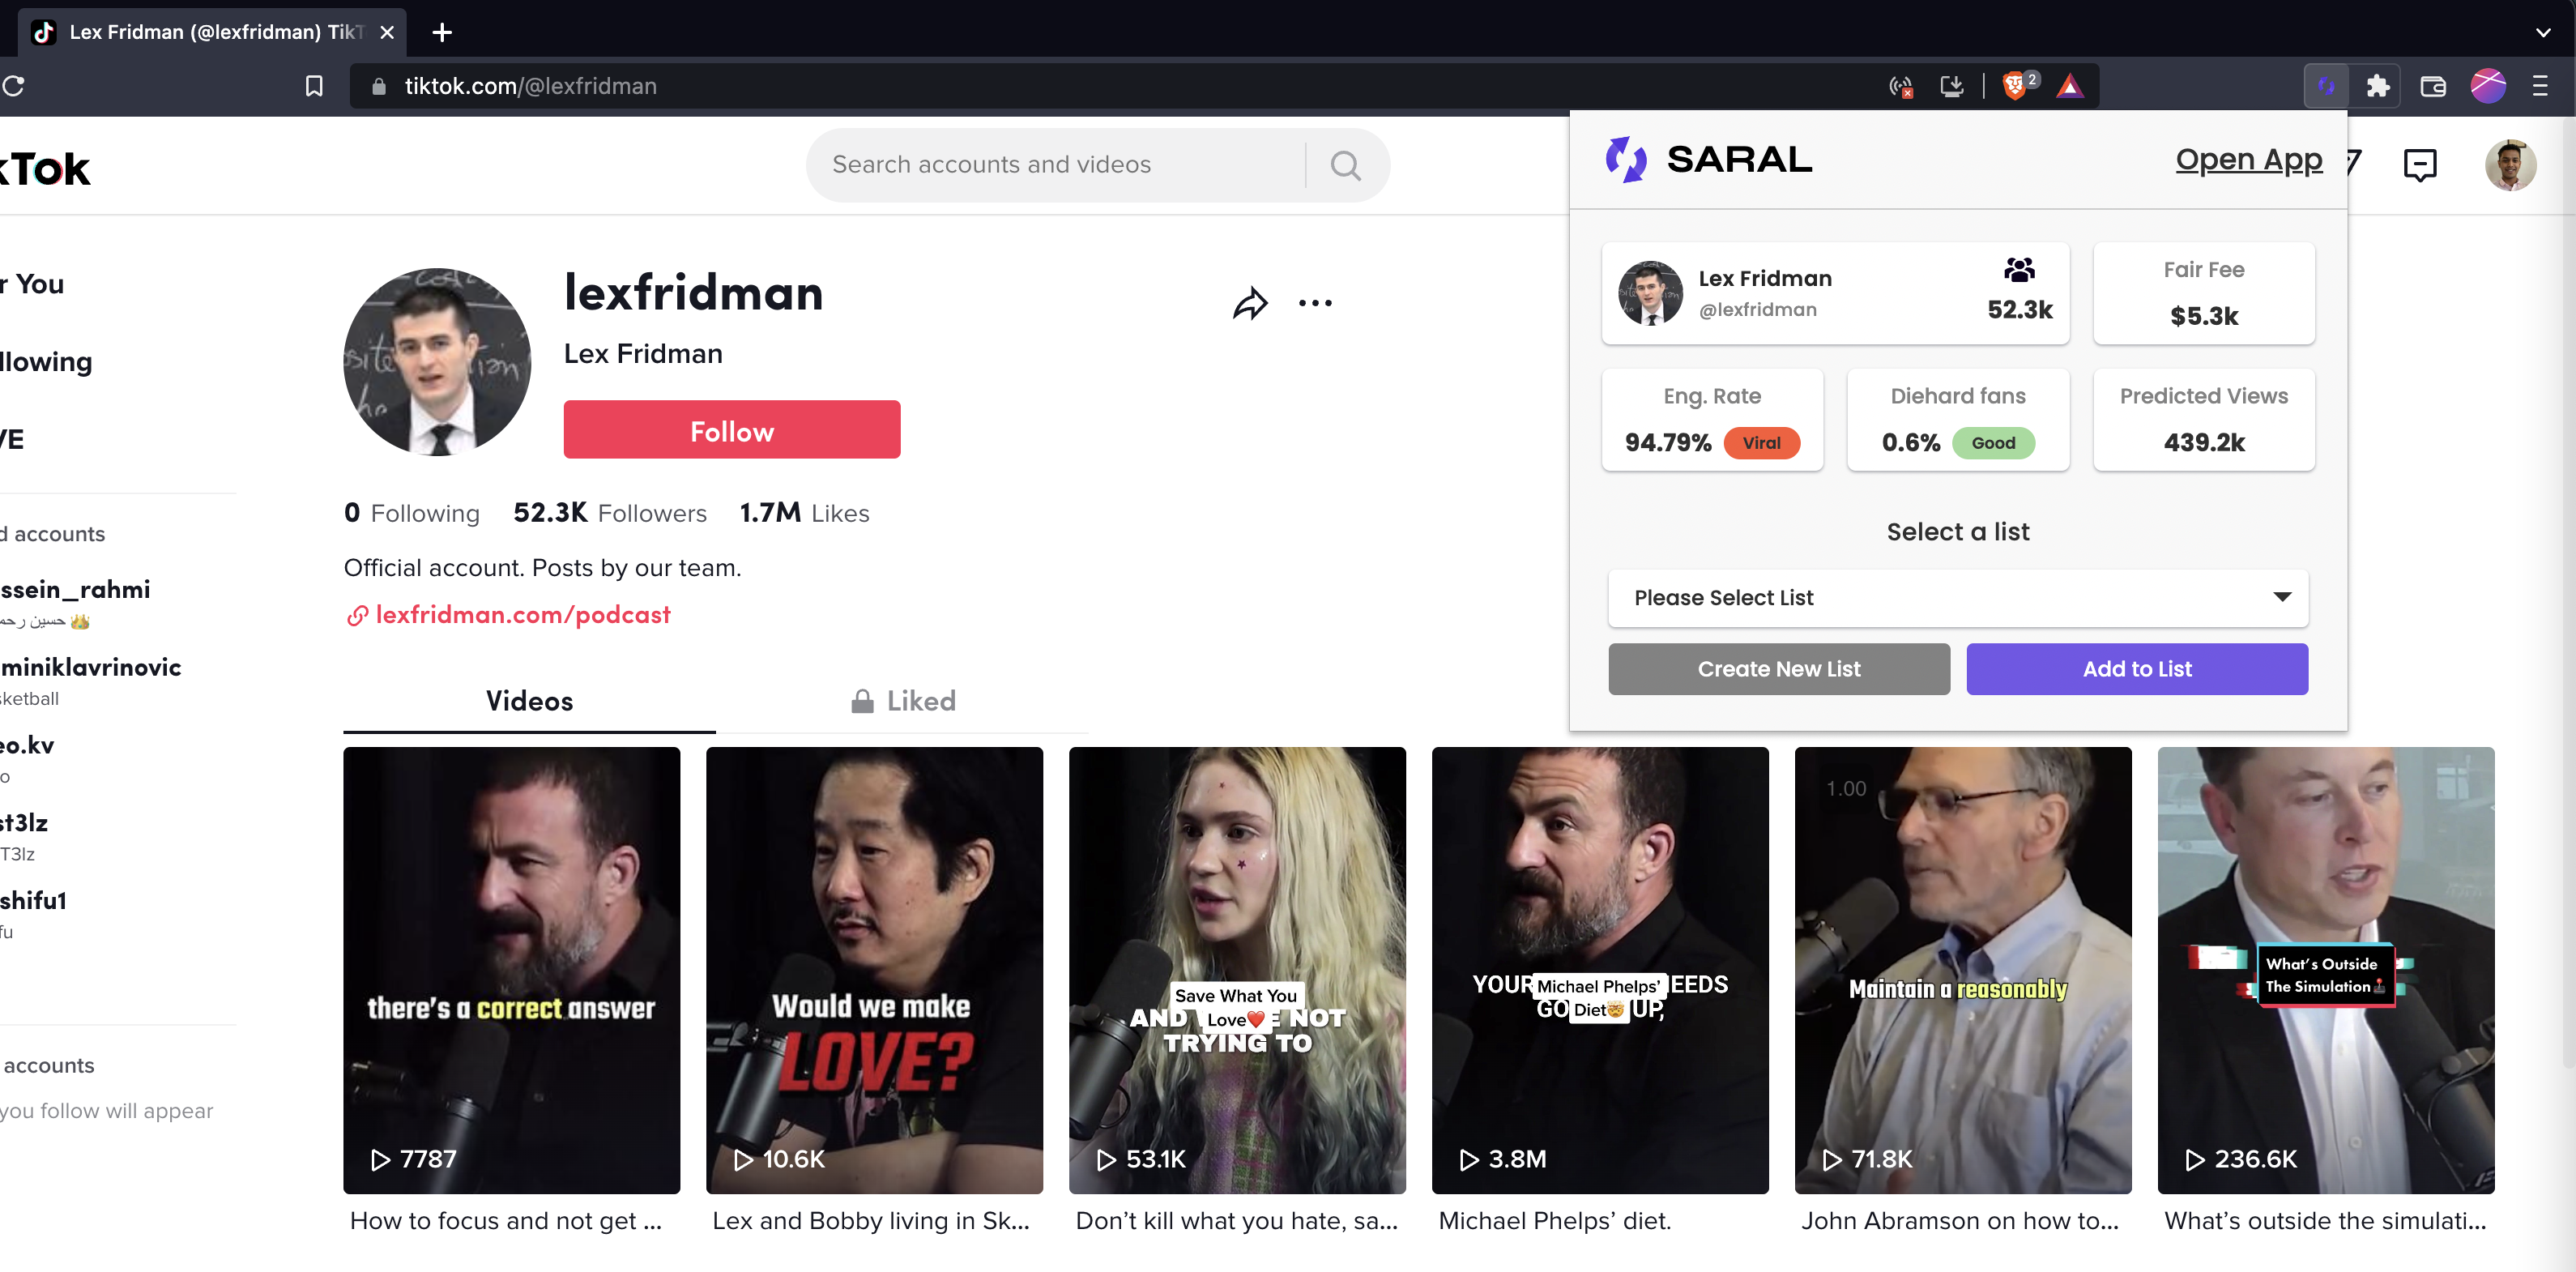This screenshot has width=2576, height=1272.
Task: Click the media casting icon in address bar
Action: [1901, 86]
